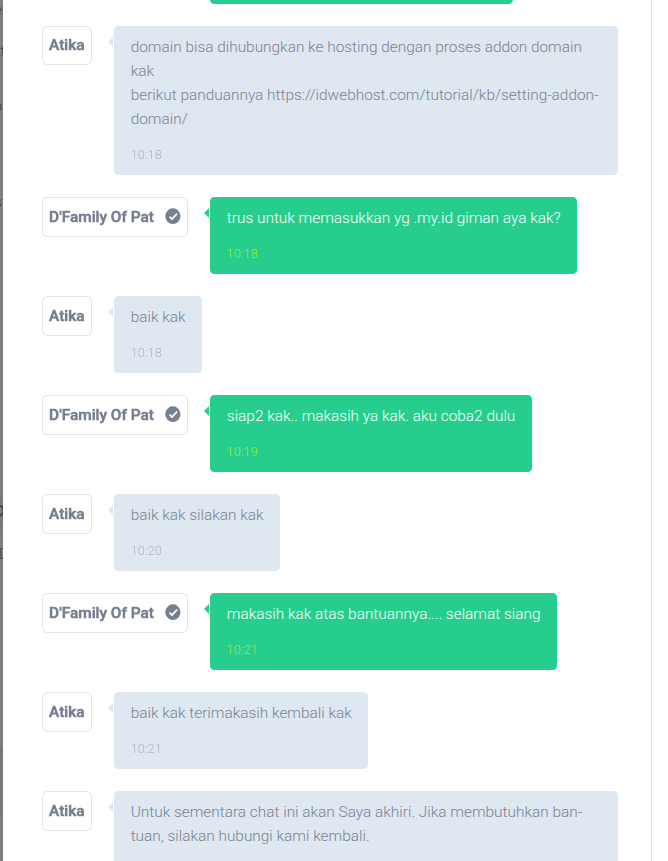The height and width of the screenshot is (861, 668).
Task: Click Atika label next to 'baik kak' reply
Action: [x=67, y=316]
